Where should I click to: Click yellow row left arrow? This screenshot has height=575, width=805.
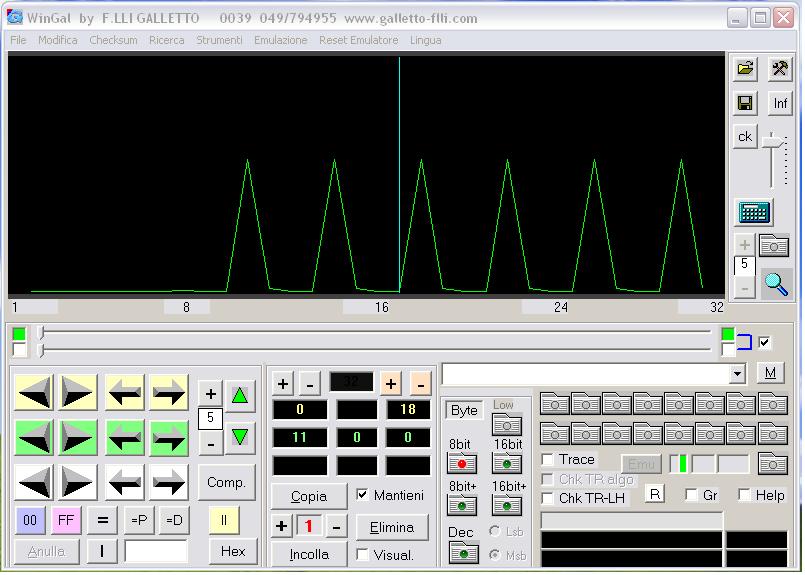pos(125,393)
